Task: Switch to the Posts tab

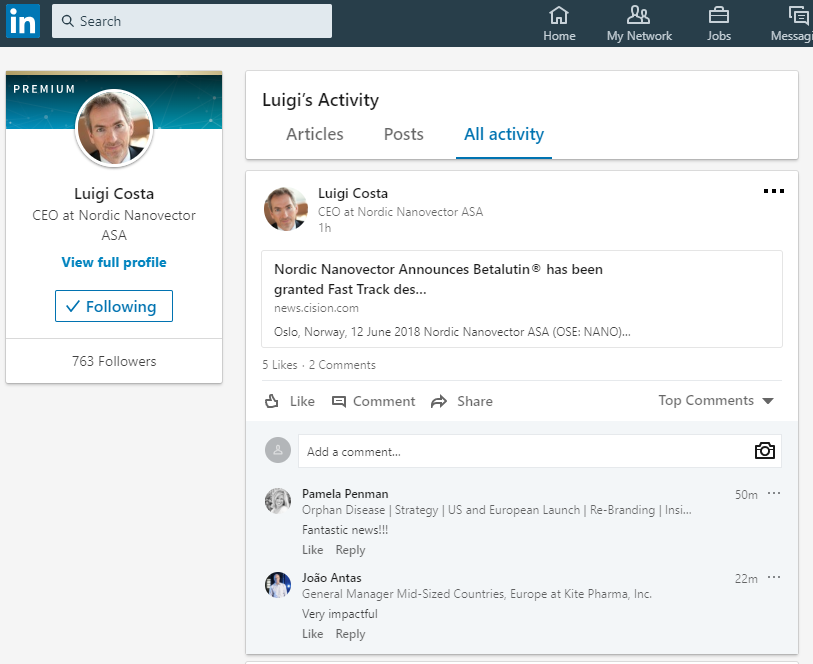Action: (403, 134)
